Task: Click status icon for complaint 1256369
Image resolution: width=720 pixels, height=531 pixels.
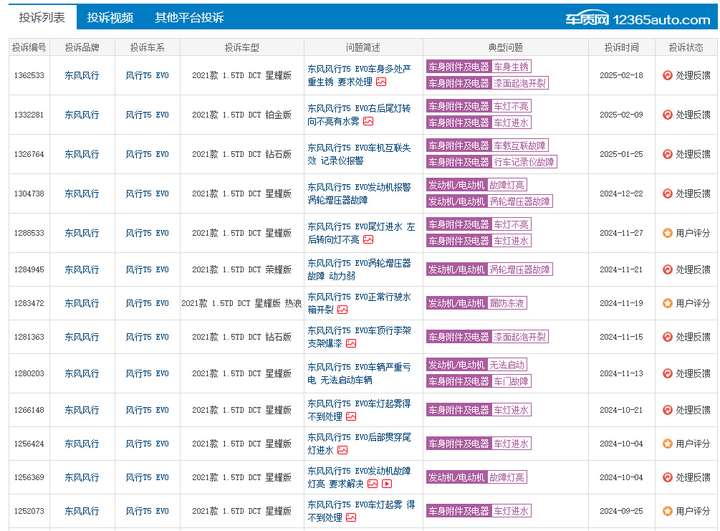Action: [668, 477]
